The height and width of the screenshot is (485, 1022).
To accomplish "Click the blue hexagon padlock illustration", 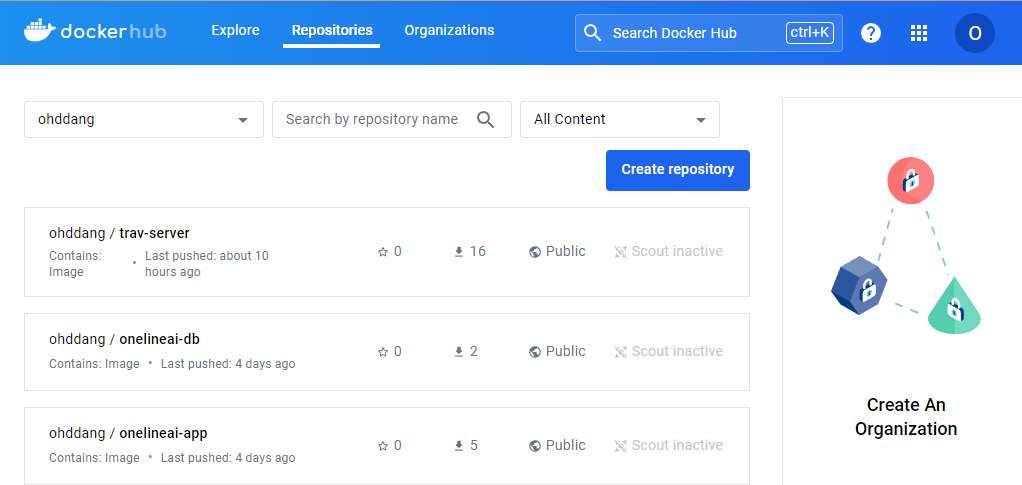I will click(x=860, y=286).
